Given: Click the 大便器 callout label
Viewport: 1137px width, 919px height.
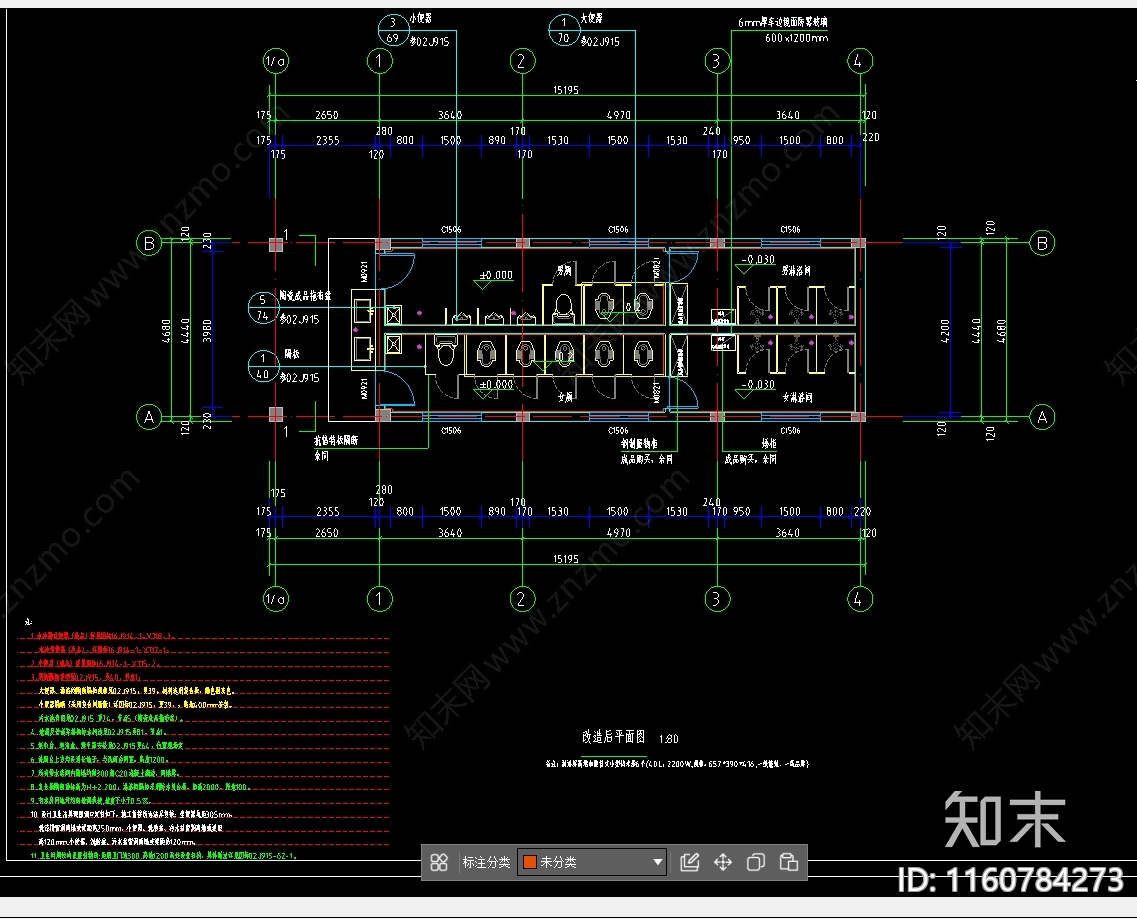Looking at the screenshot, I should [x=591, y=18].
